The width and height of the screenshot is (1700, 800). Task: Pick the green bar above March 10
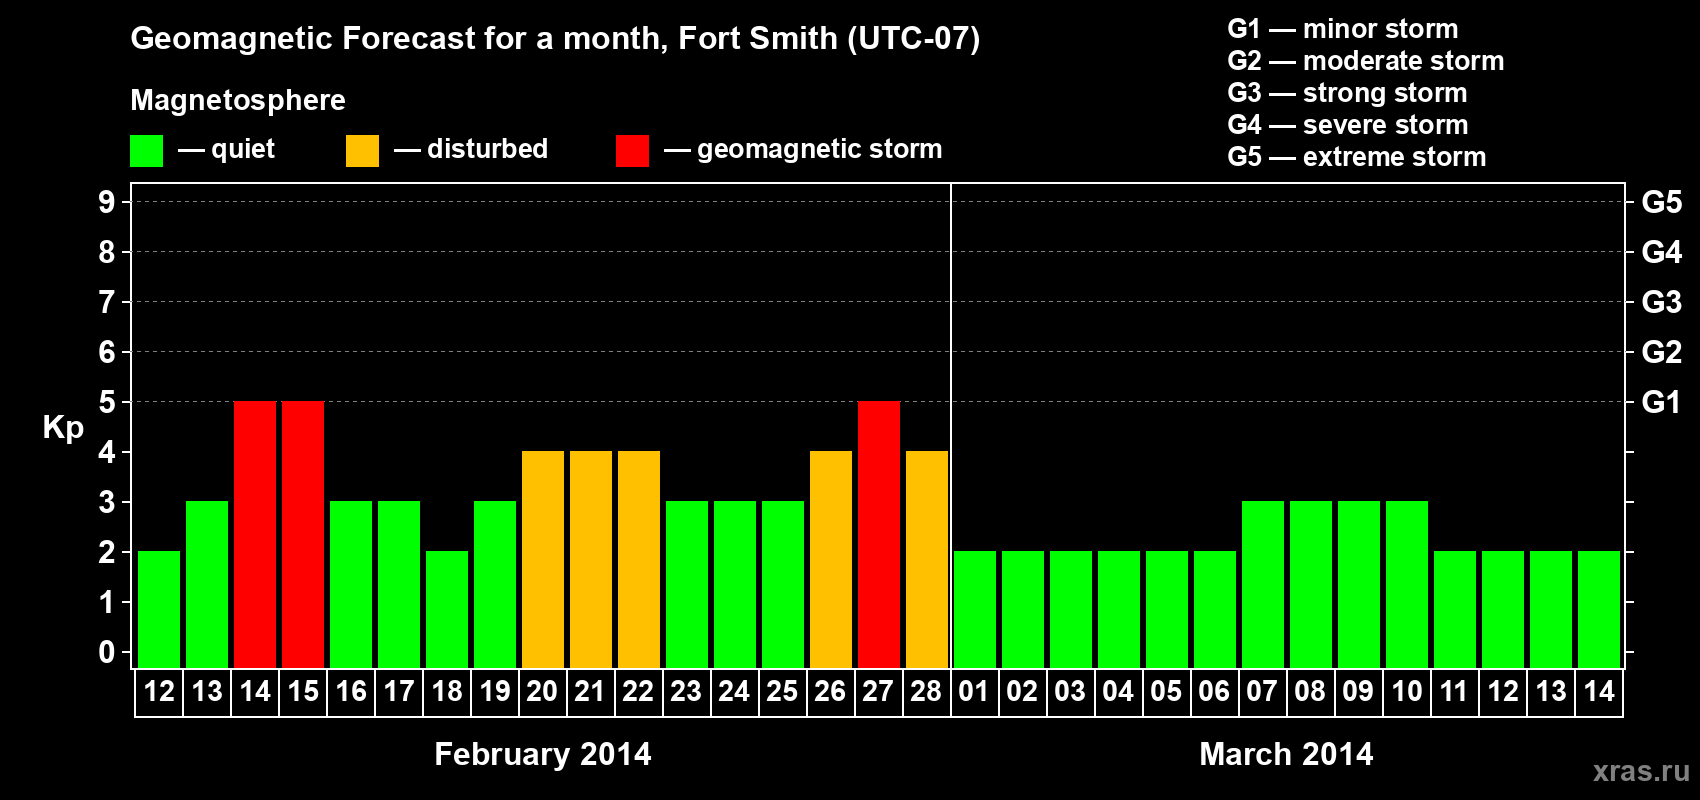[1407, 584]
